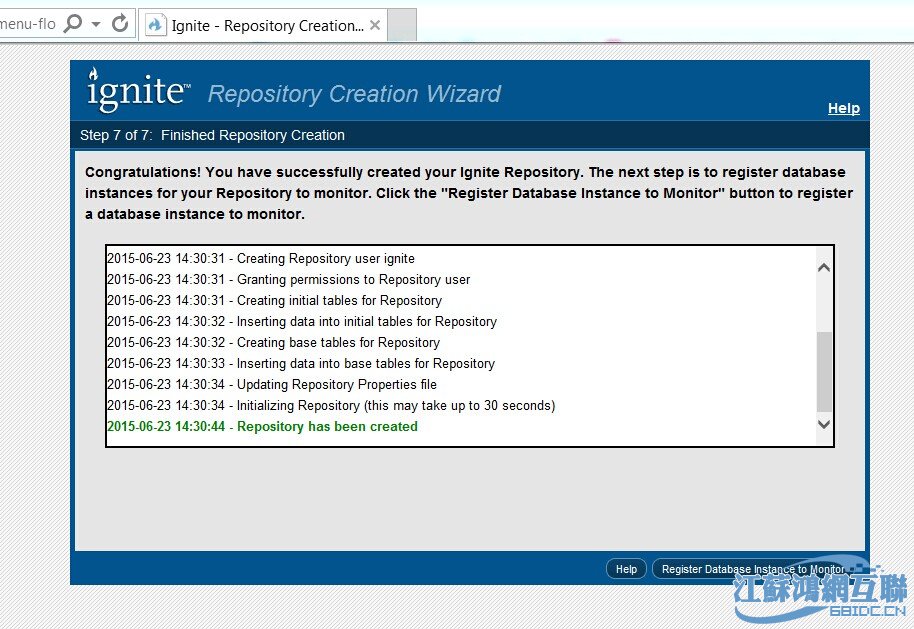The height and width of the screenshot is (629, 914).
Task: Click the Ignite tab favicon
Action: (x=156, y=25)
